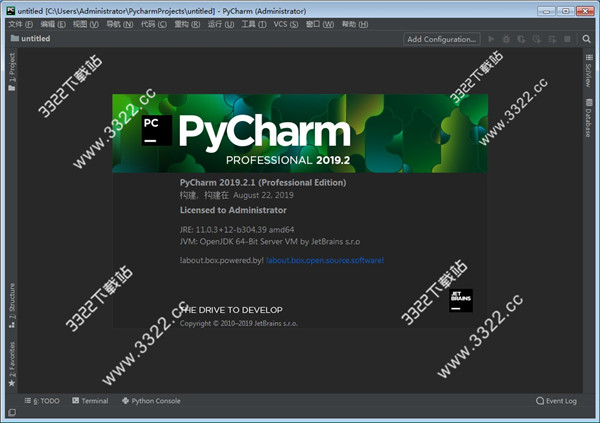Open the 窗口(W) menu
Viewport: 600px width, 423px height.
pyautogui.click(x=320, y=24)
